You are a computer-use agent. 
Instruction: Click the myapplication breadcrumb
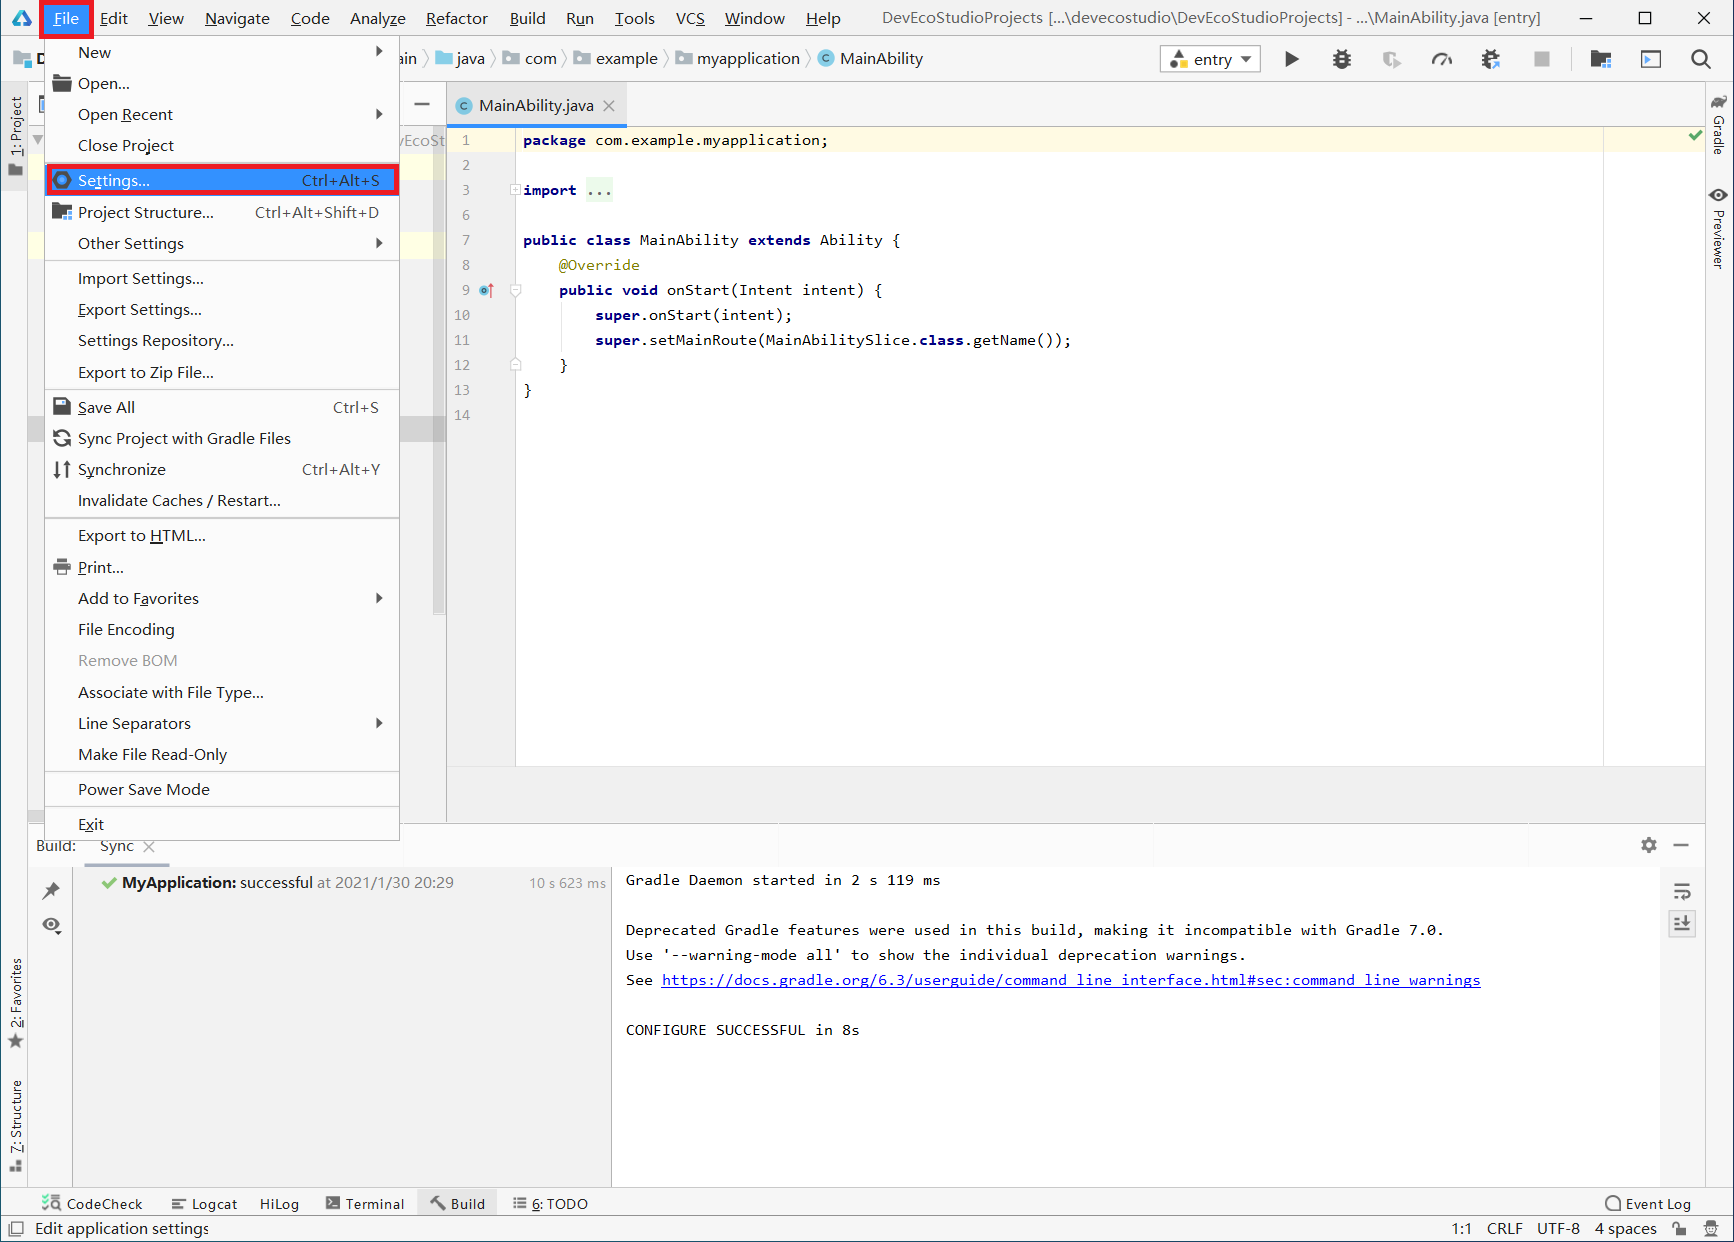tap(738, 59)
